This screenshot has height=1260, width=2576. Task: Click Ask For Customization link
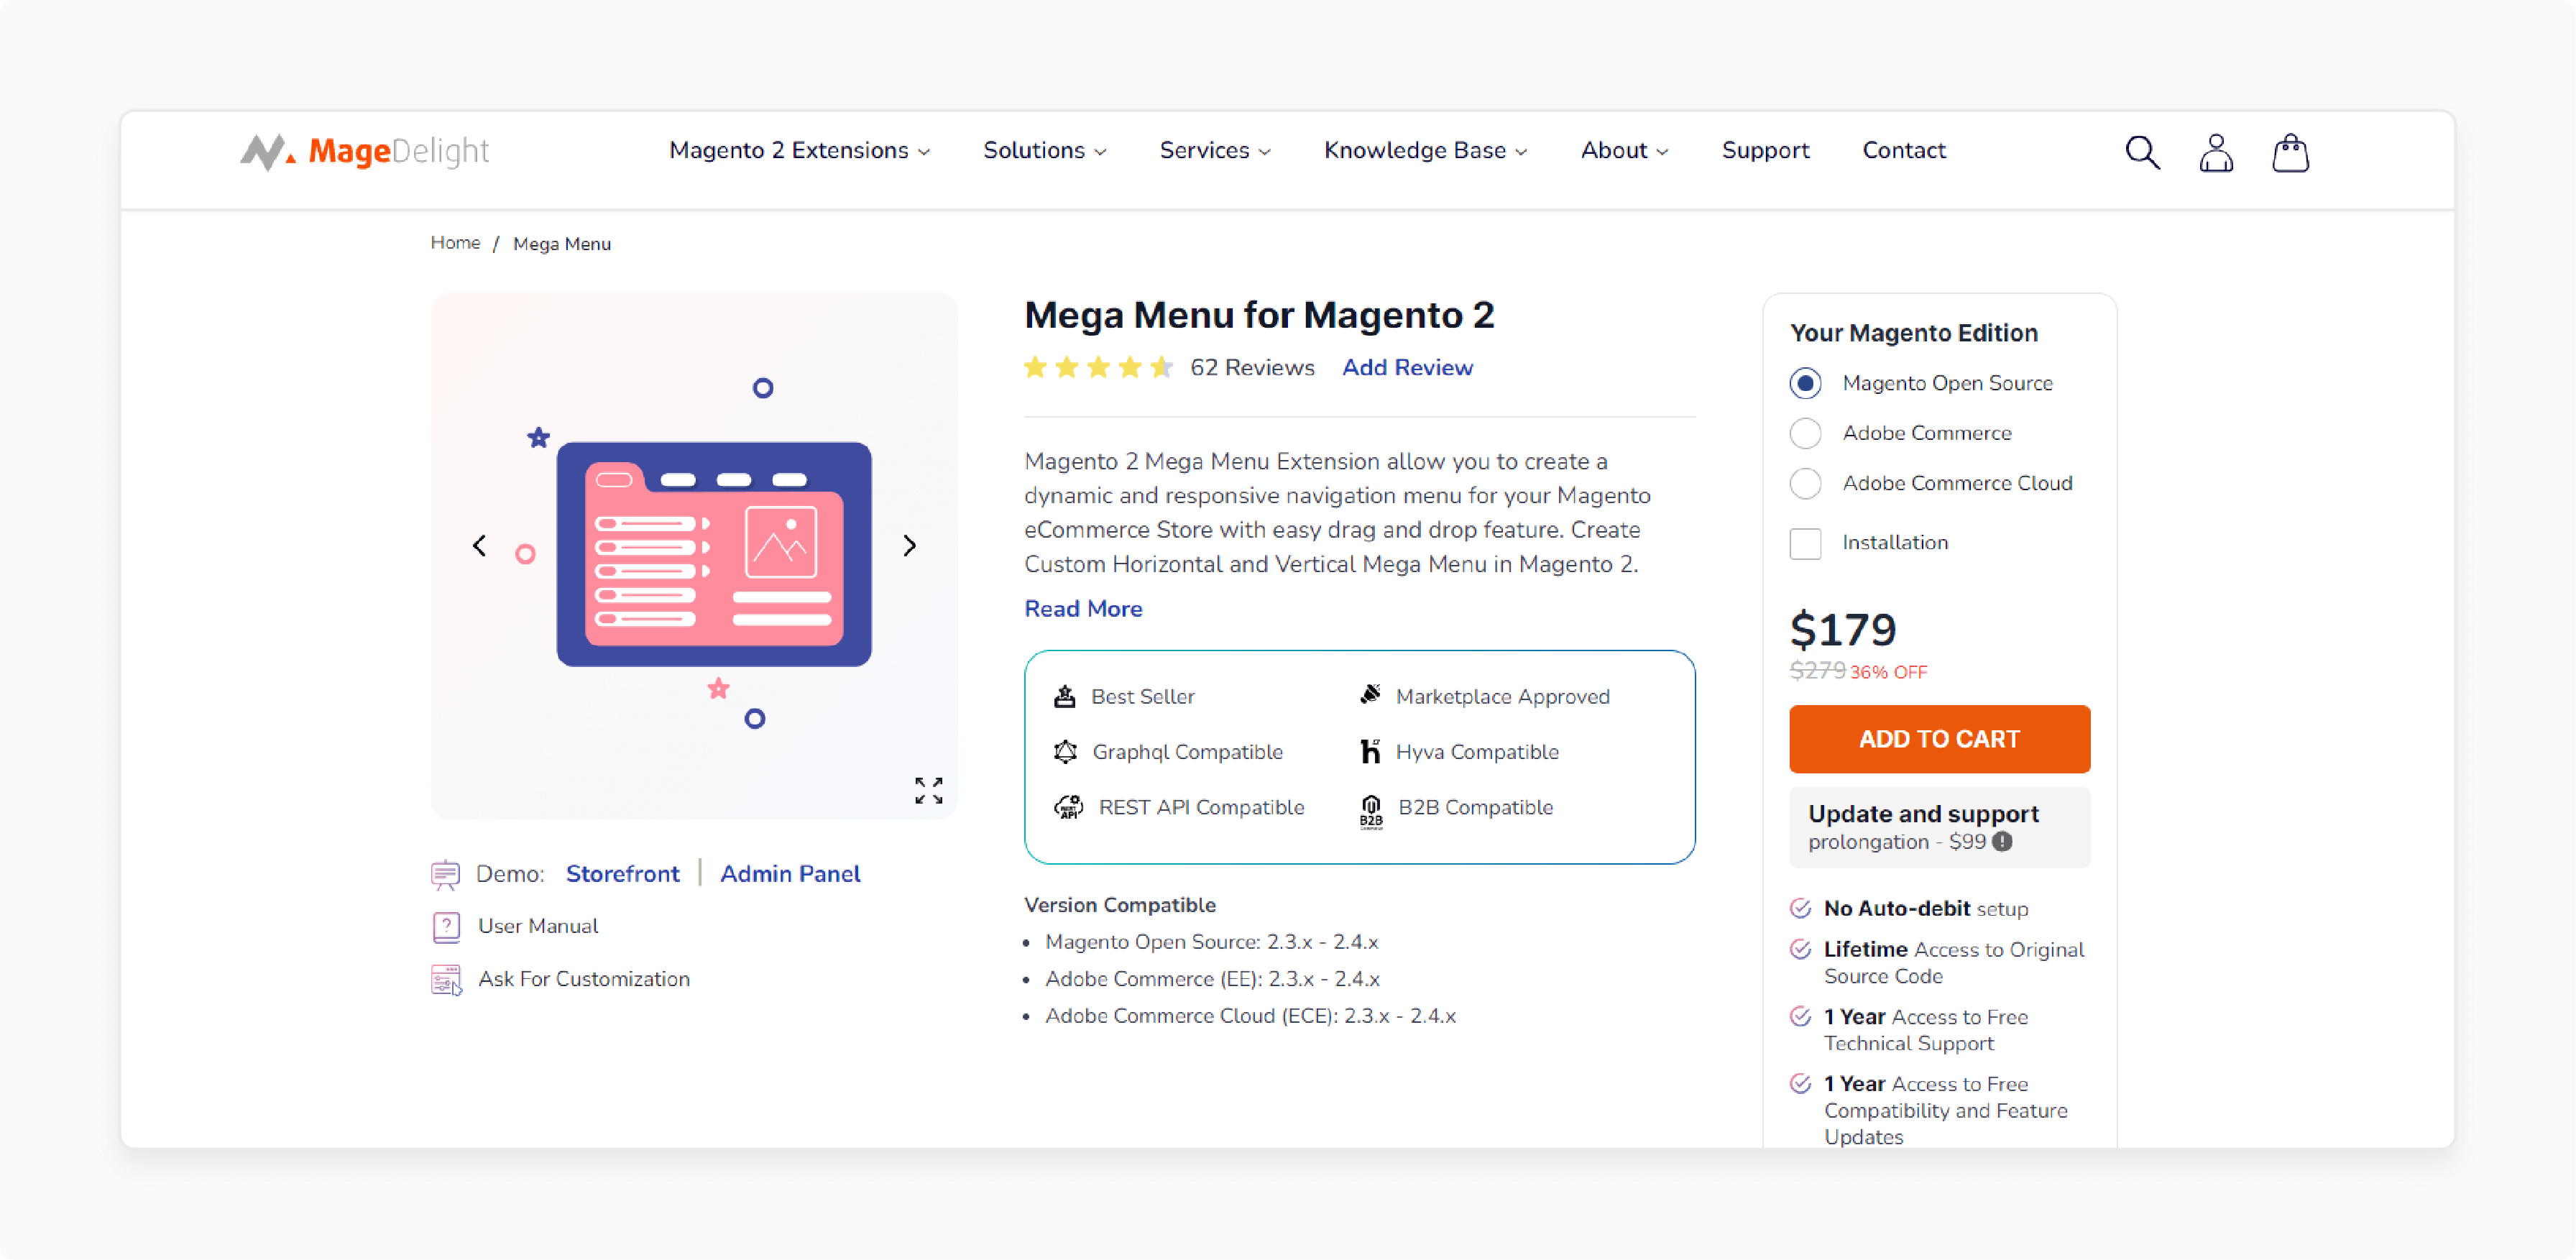[x=584, y=979]
